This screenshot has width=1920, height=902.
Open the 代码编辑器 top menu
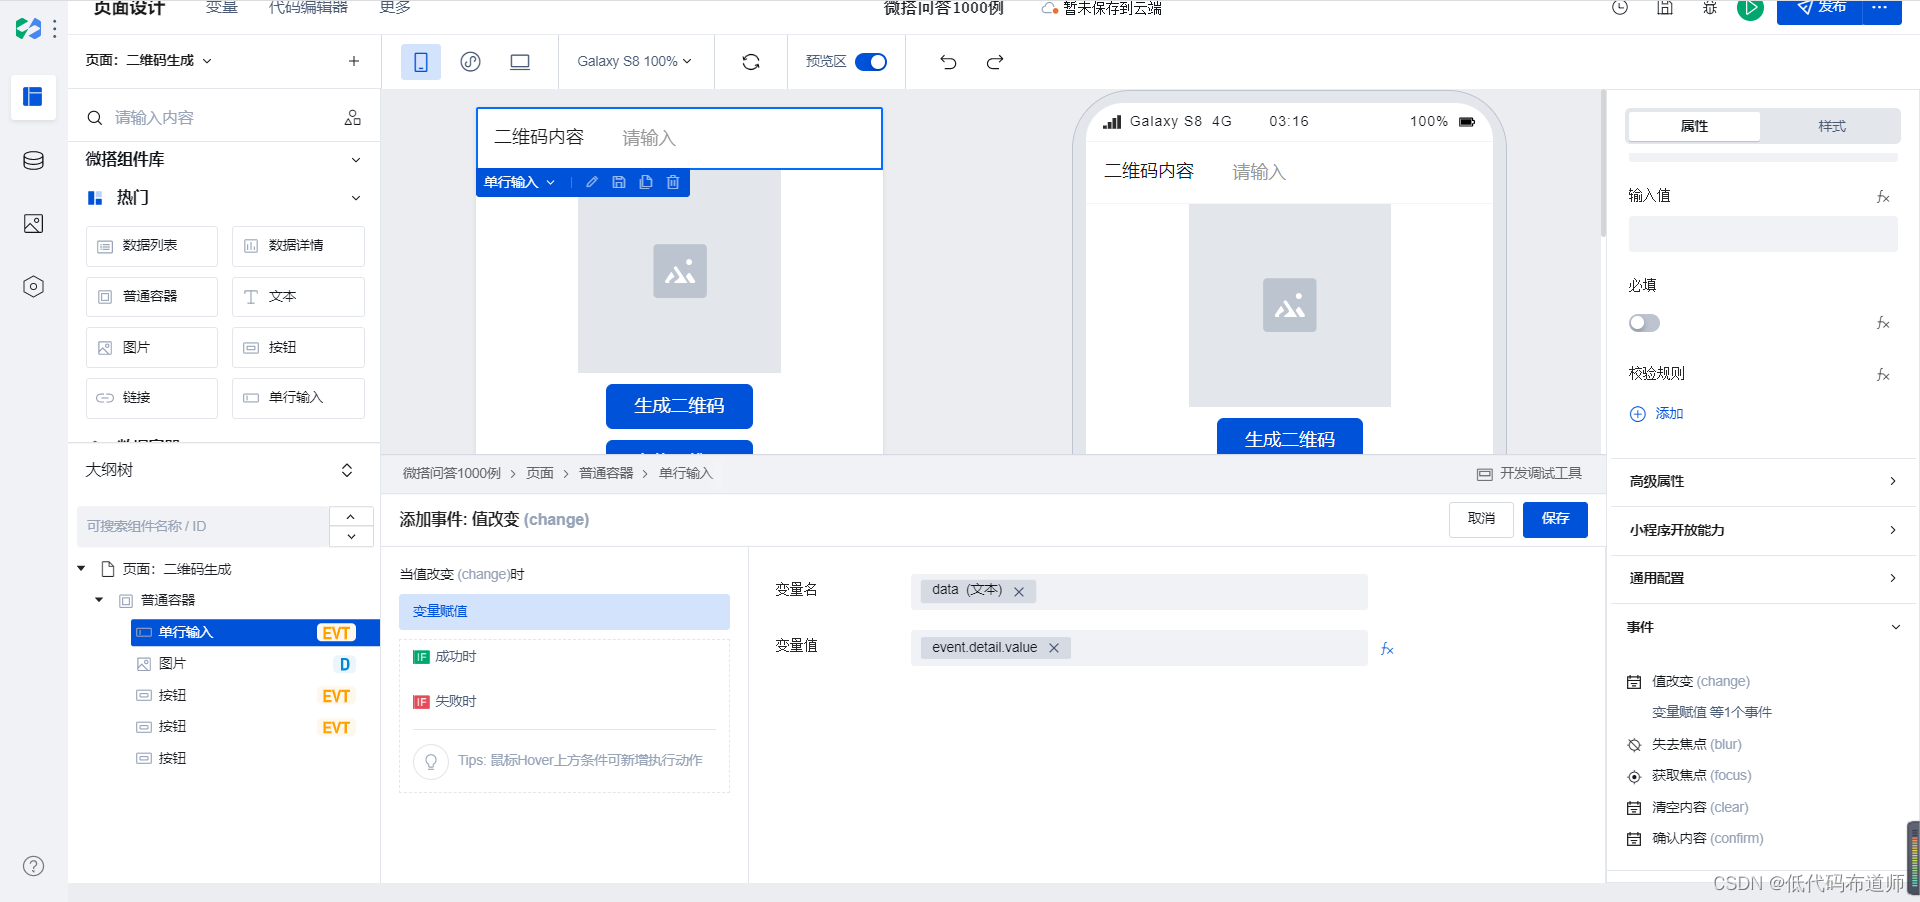pos(308,8)
